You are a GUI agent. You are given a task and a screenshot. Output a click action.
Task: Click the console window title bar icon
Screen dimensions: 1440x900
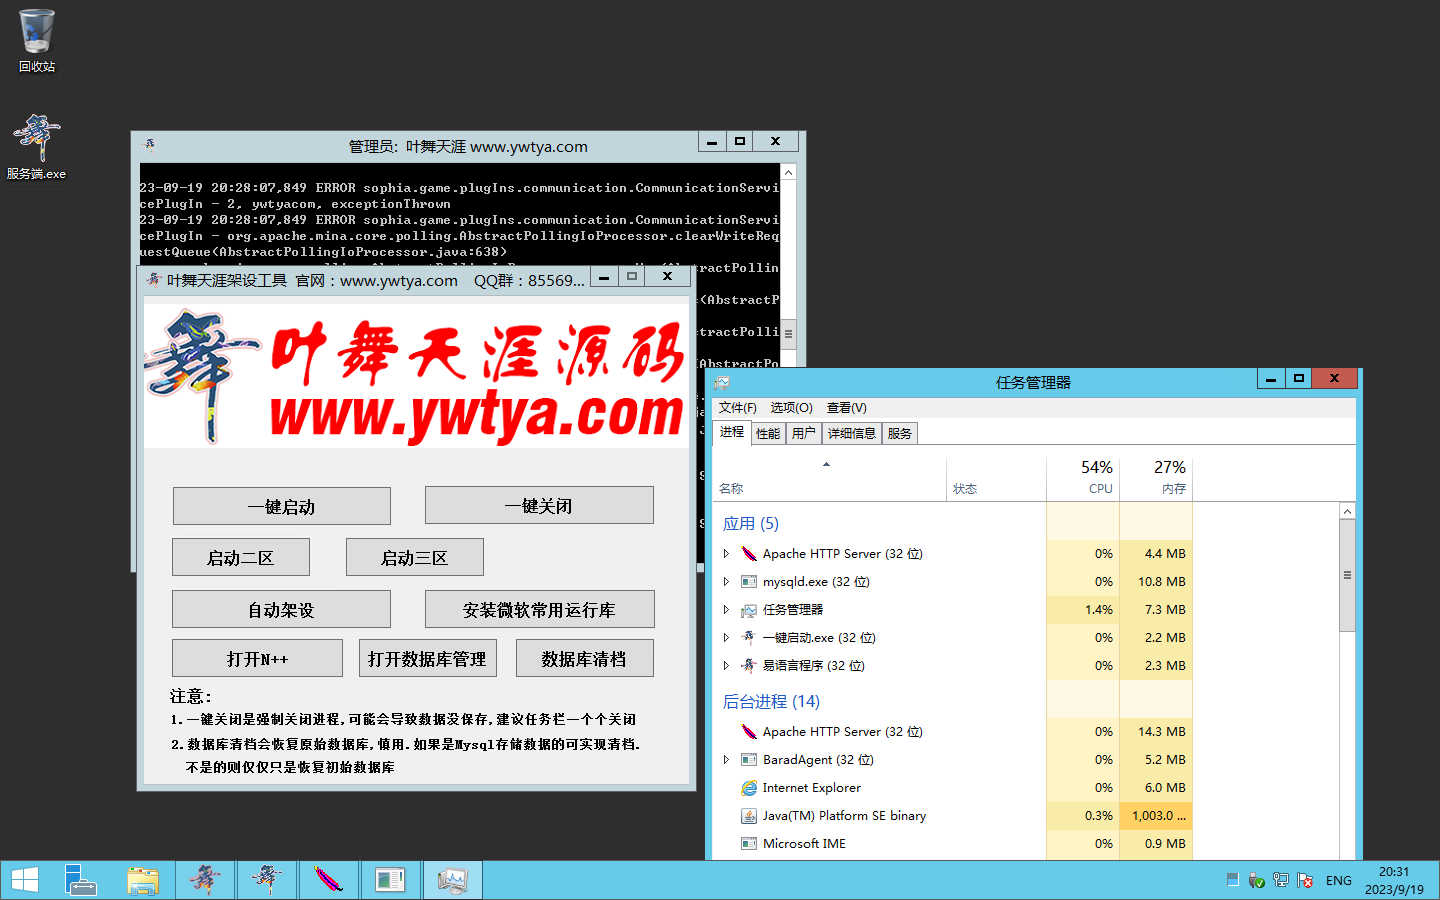coord(150,144)
